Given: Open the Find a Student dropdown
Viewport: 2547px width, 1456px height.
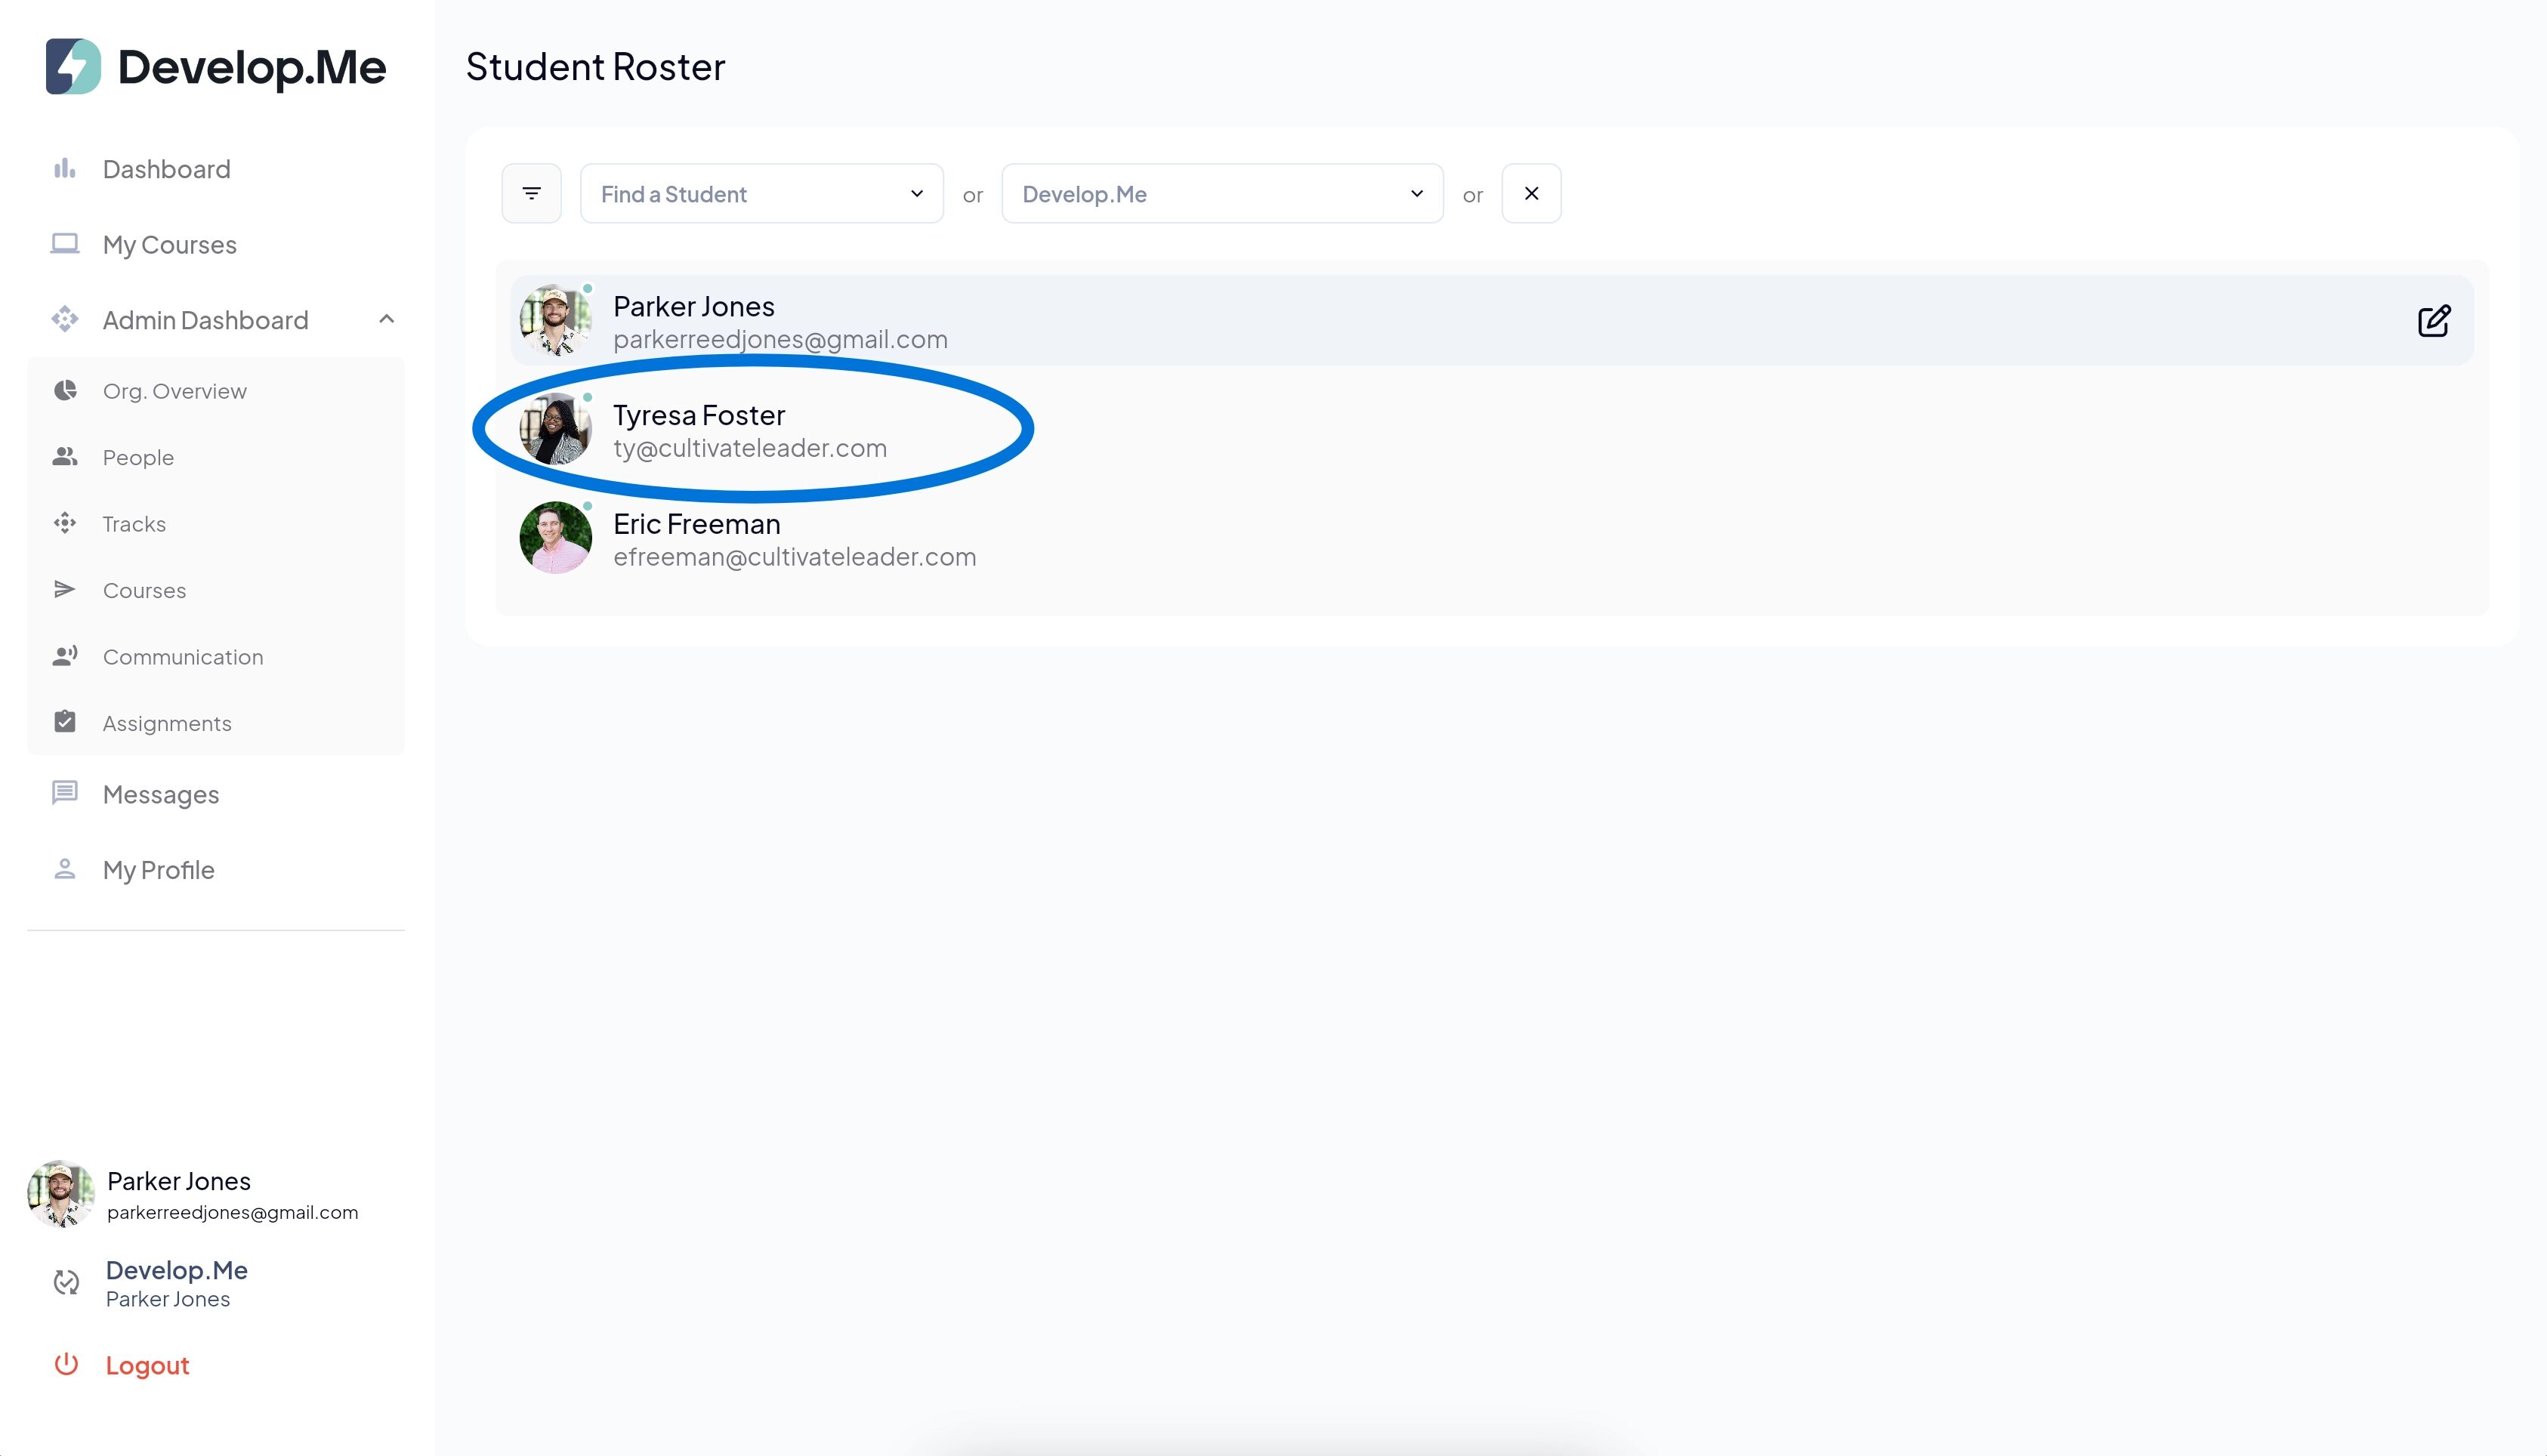Looking at the screenshot, I should 761,194.
